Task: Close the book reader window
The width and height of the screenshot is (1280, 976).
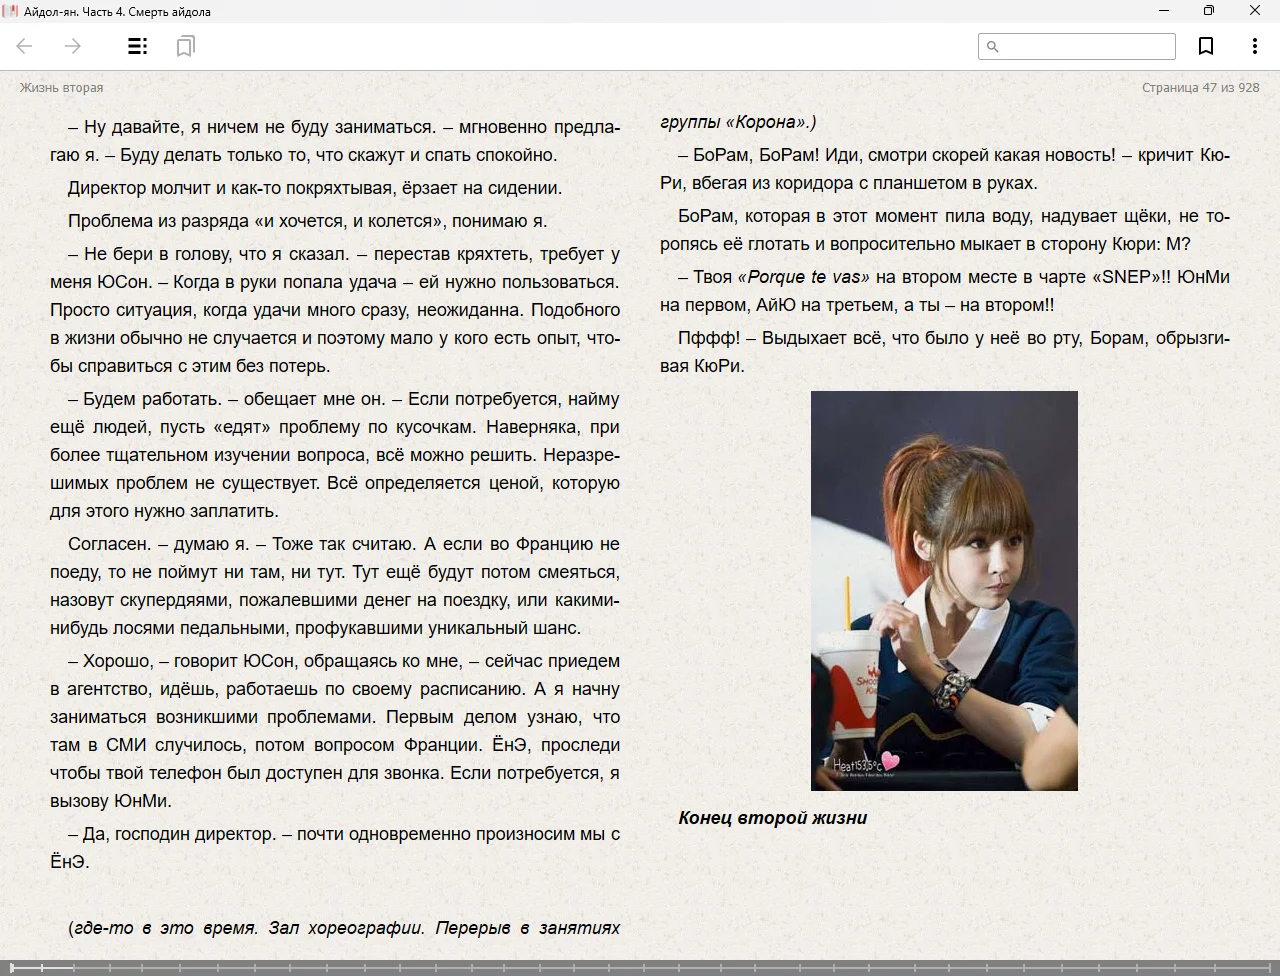Action: (x=1255, y=11)
